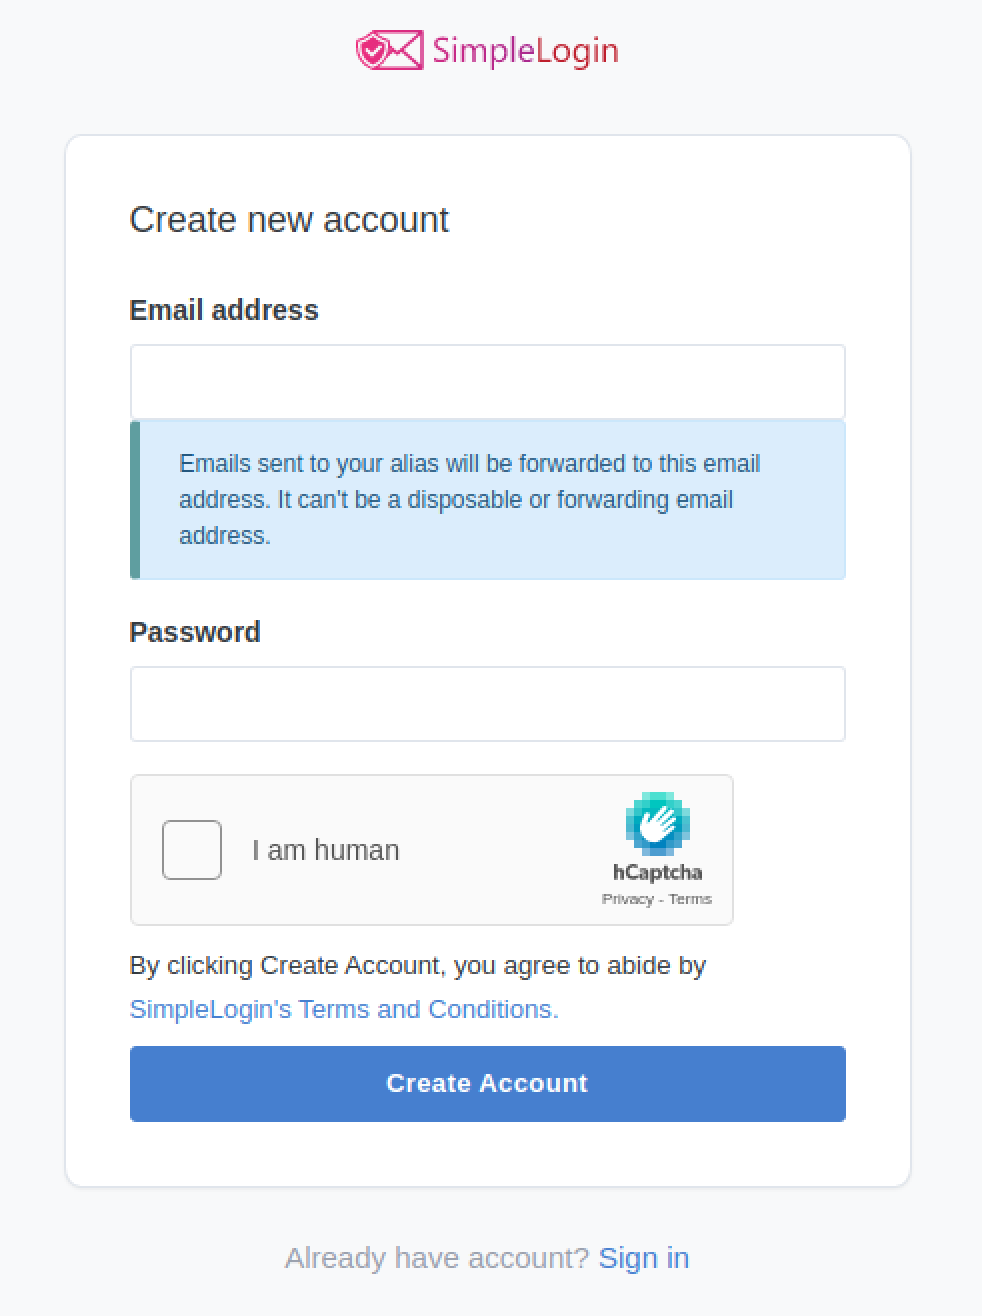Open hCaptcha's Privacy policy

point(627,898)
